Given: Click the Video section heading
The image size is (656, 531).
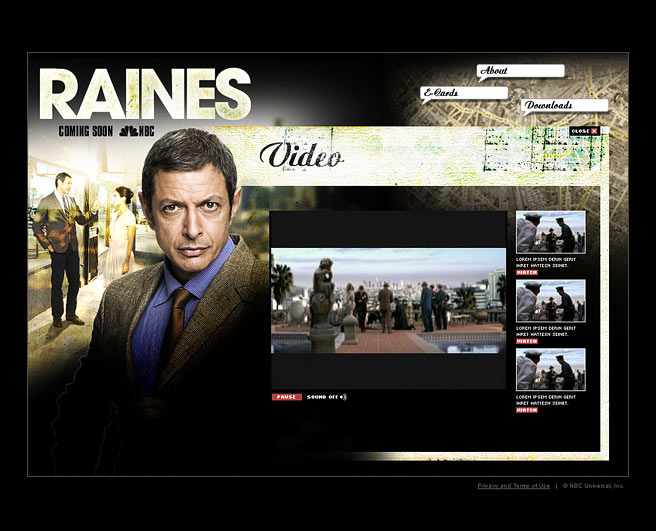Looking at the screenshot, I should point(301,156).
